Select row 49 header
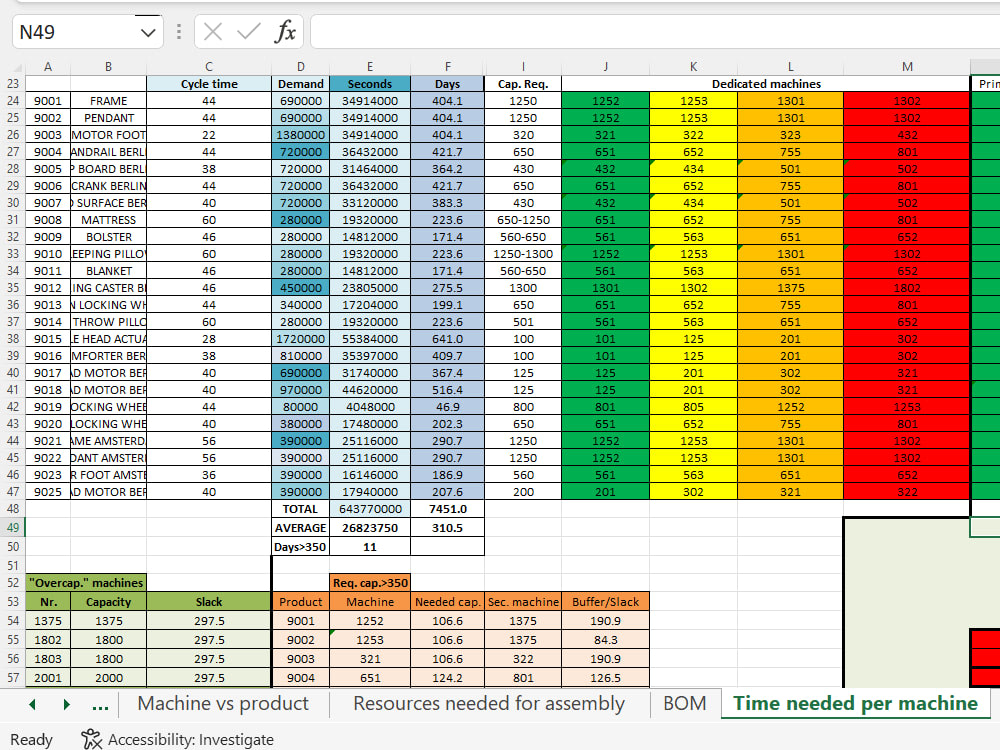This screenshot has height=750, width=1000. pos(13,527)
